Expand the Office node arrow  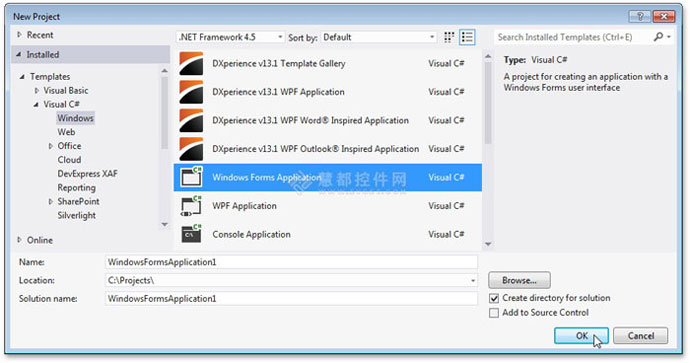(x=51, y=146)
